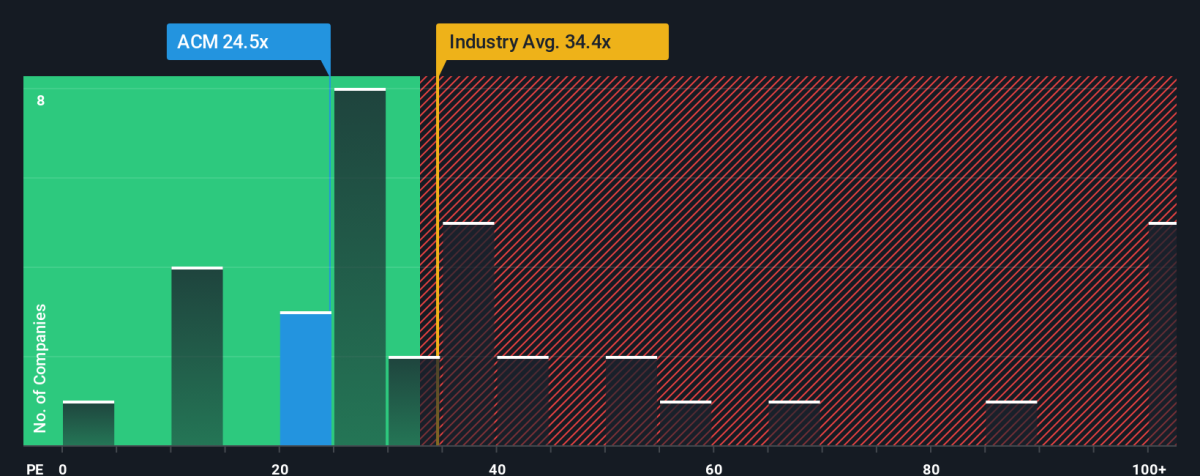Select the blue ACM highlighted bar
Viewport: 1200px width, 476px height.
tap(305, 379)
